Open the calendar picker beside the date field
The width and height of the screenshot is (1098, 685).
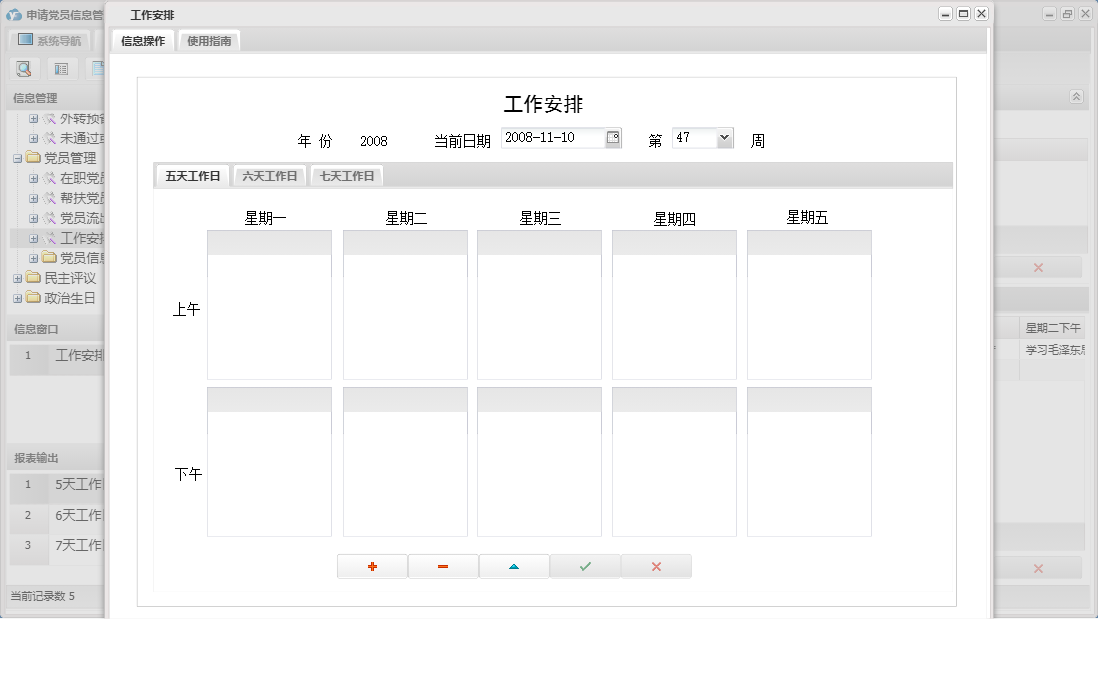[611, 137]
